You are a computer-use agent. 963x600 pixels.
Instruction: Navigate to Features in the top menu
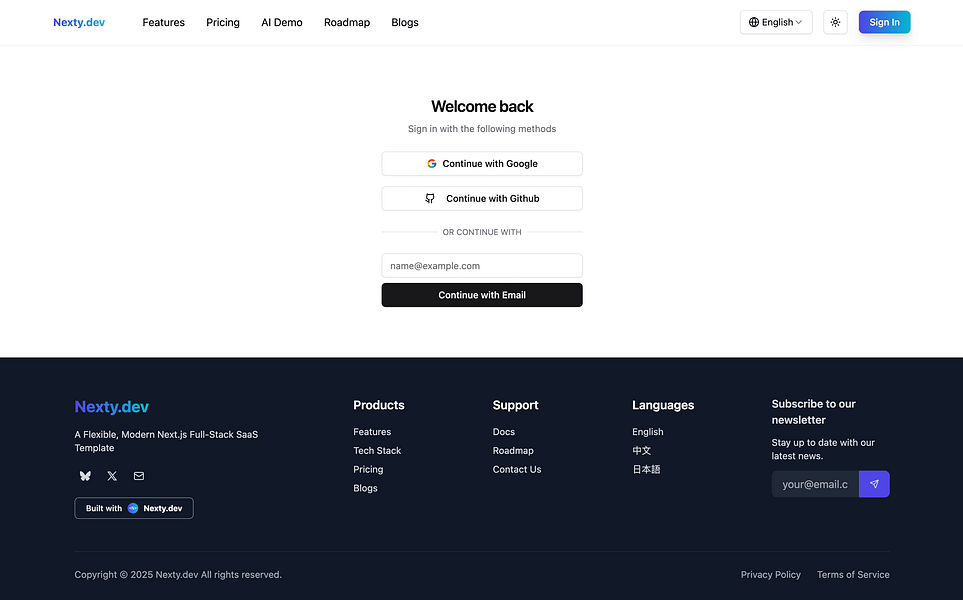coord(163,22)
